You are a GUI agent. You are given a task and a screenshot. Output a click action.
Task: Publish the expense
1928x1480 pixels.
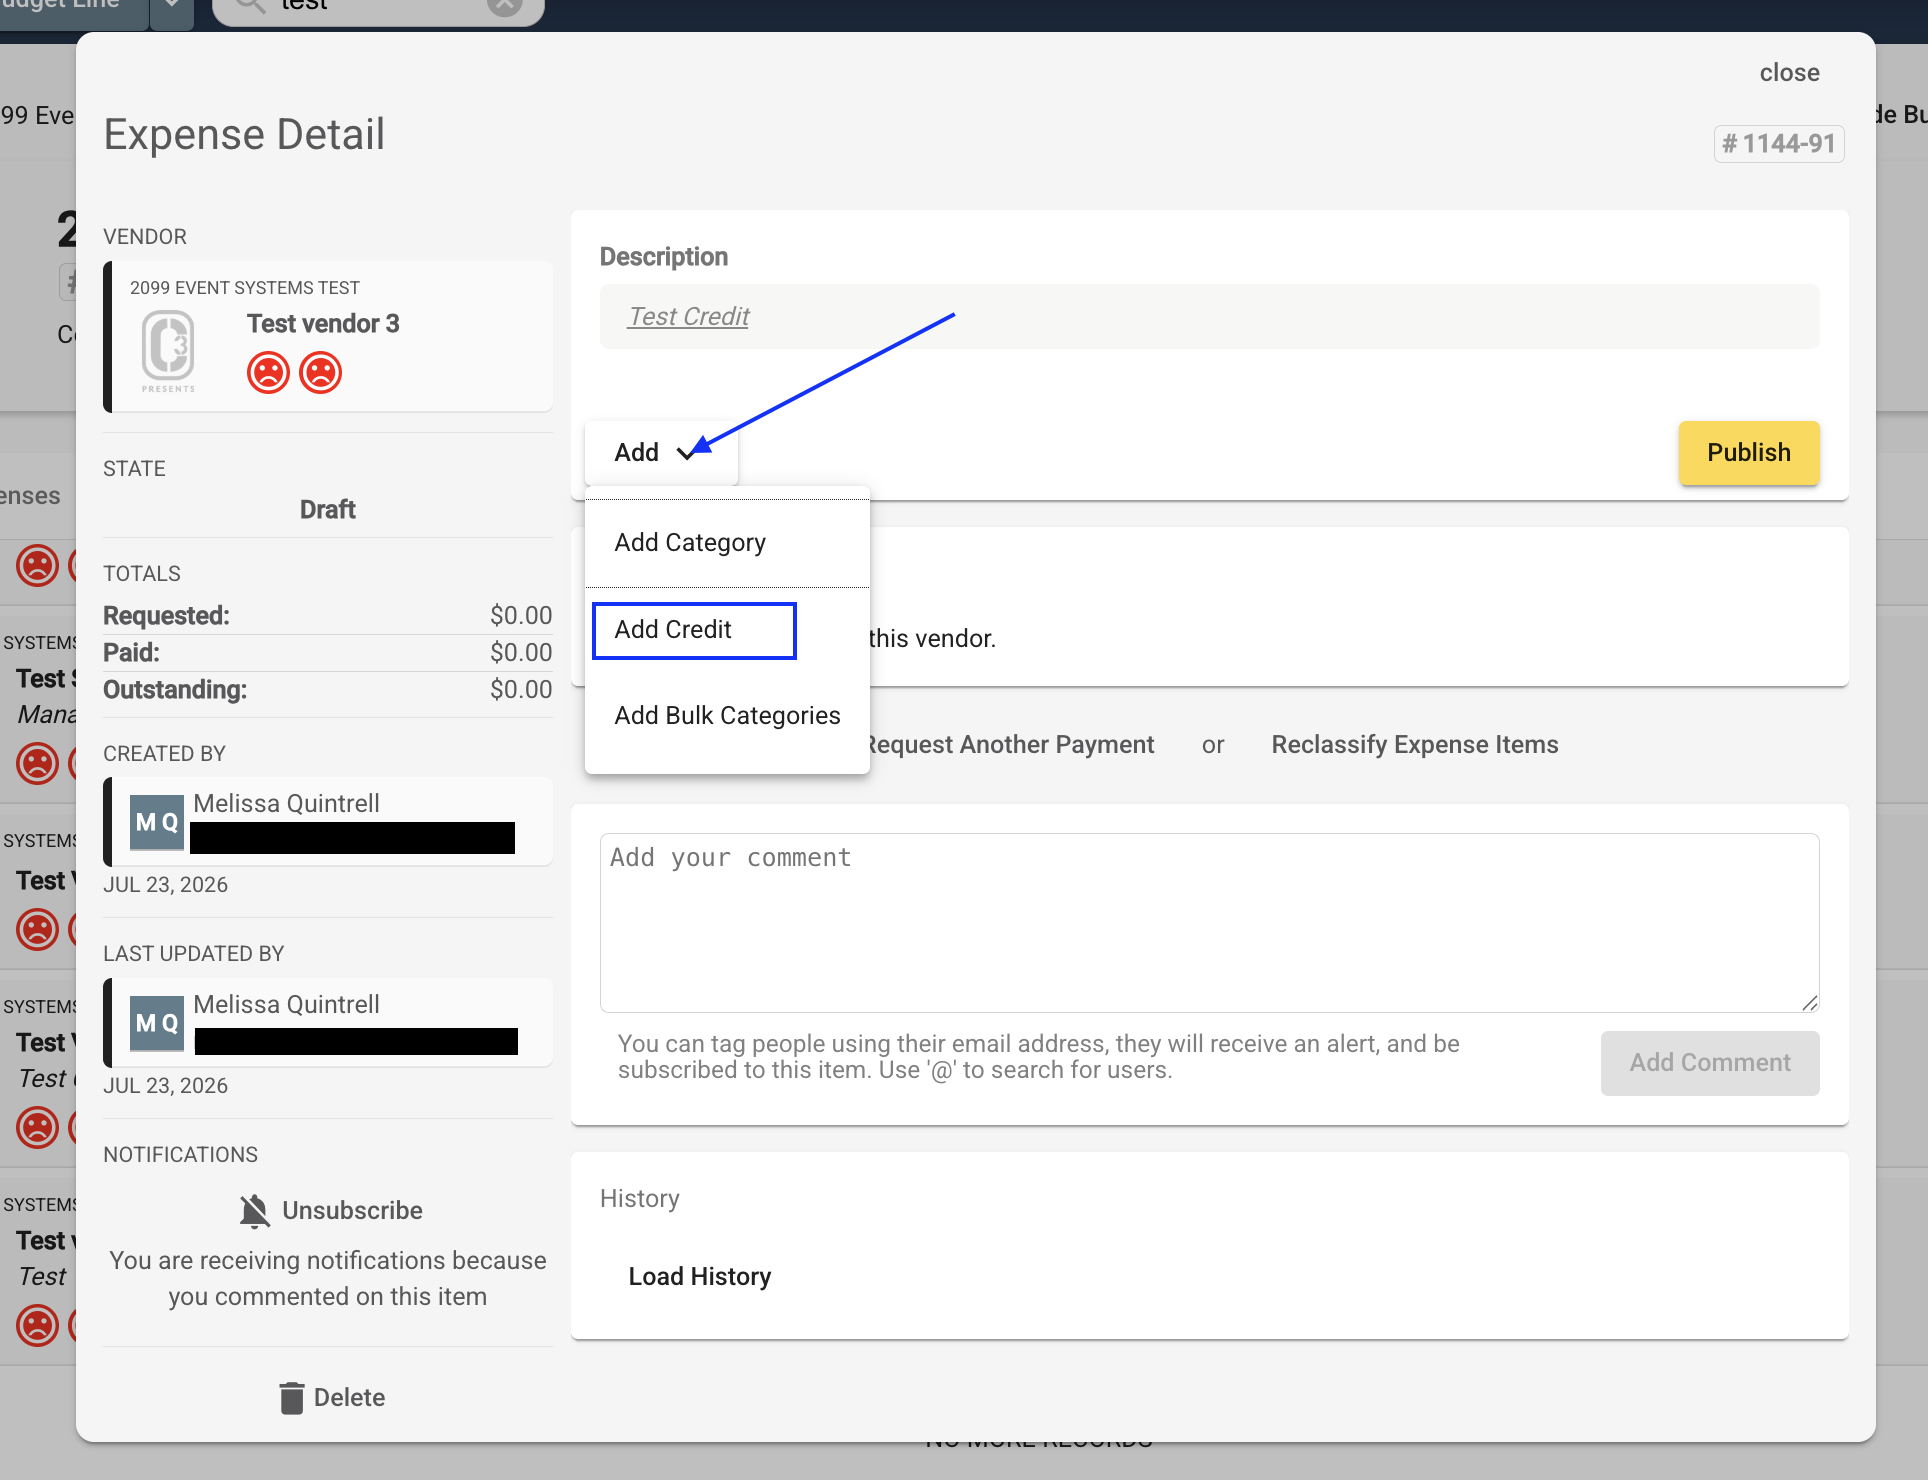[1748, 453]
